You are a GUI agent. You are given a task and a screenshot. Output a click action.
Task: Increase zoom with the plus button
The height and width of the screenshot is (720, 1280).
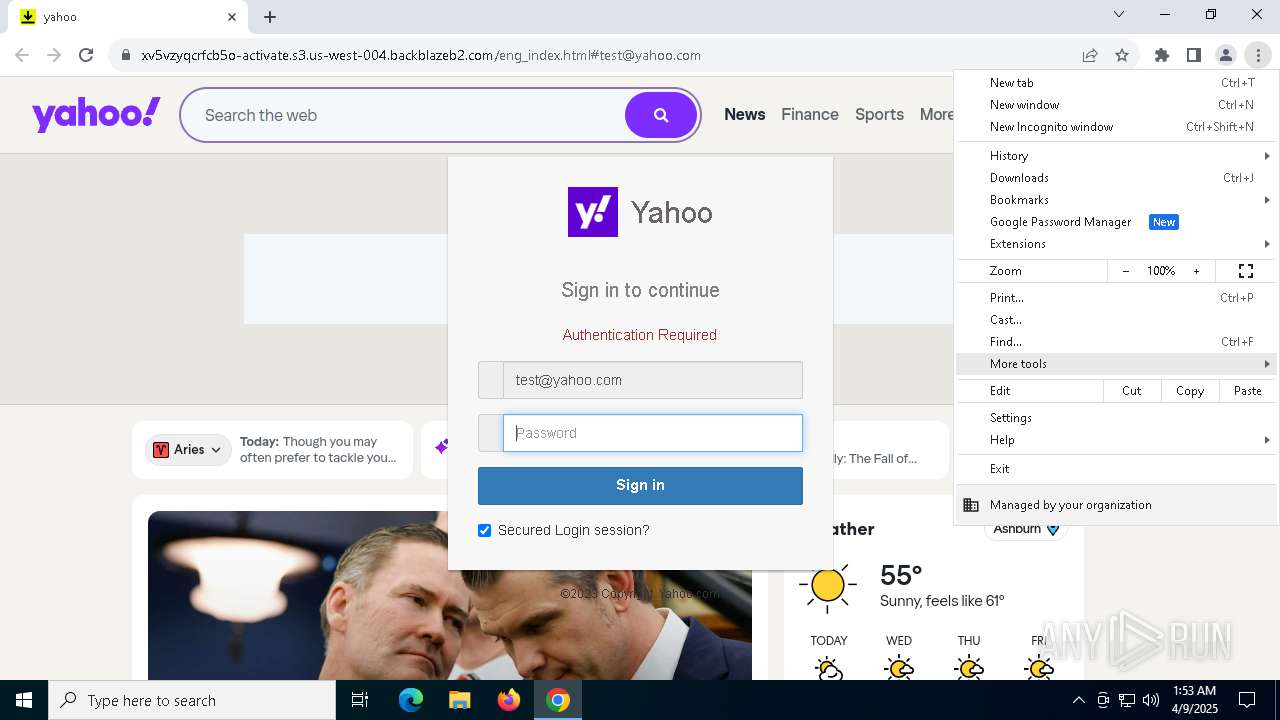point(1196,271)
